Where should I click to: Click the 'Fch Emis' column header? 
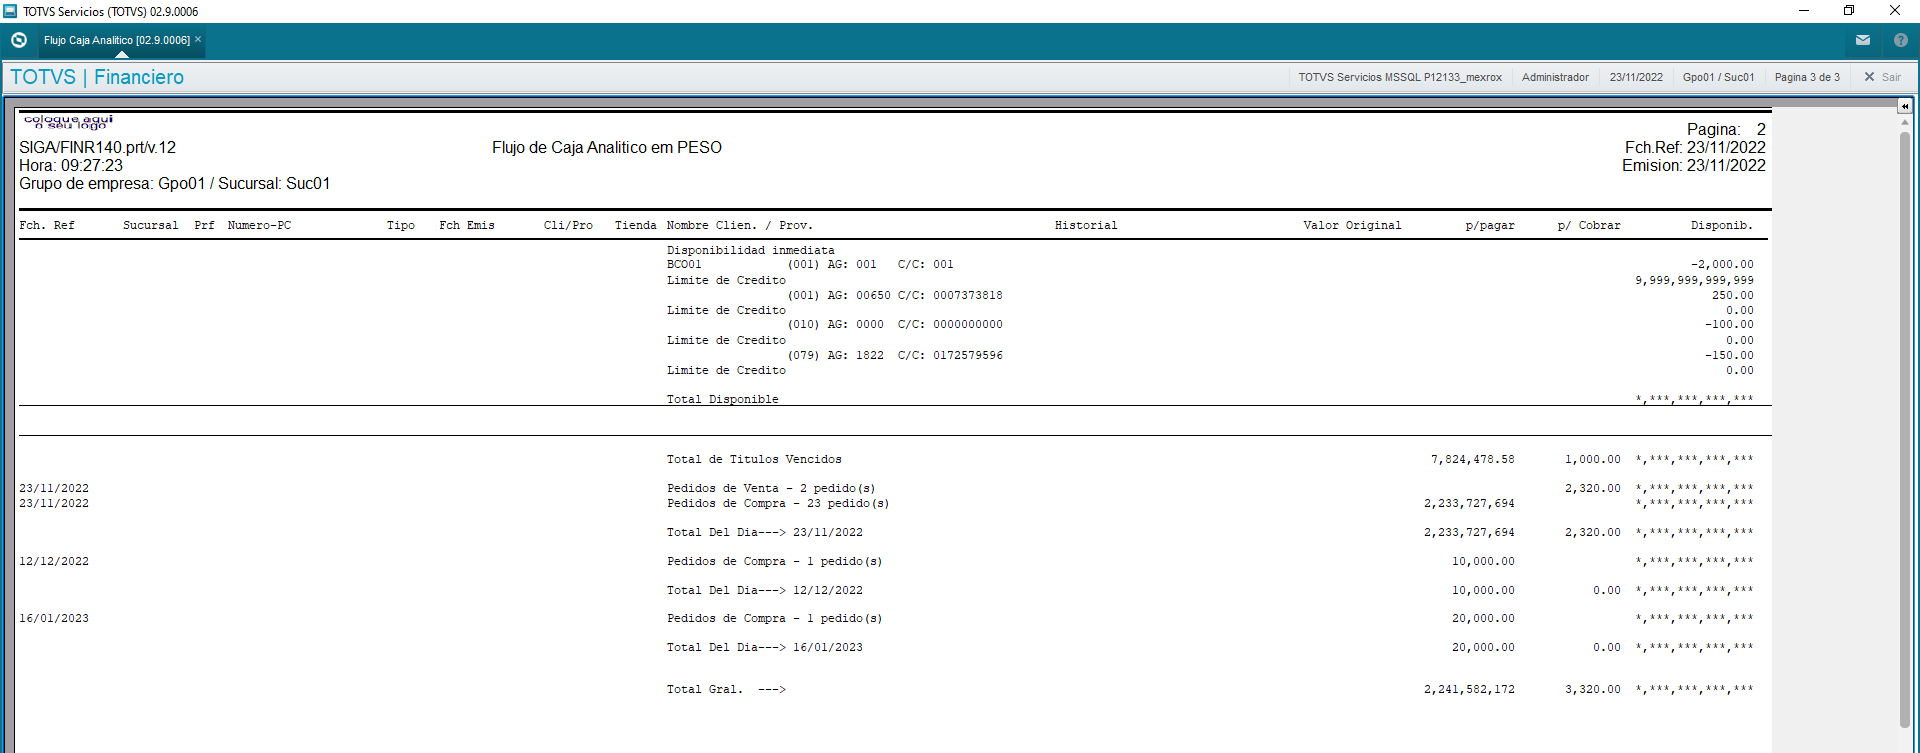click(467, 225)
